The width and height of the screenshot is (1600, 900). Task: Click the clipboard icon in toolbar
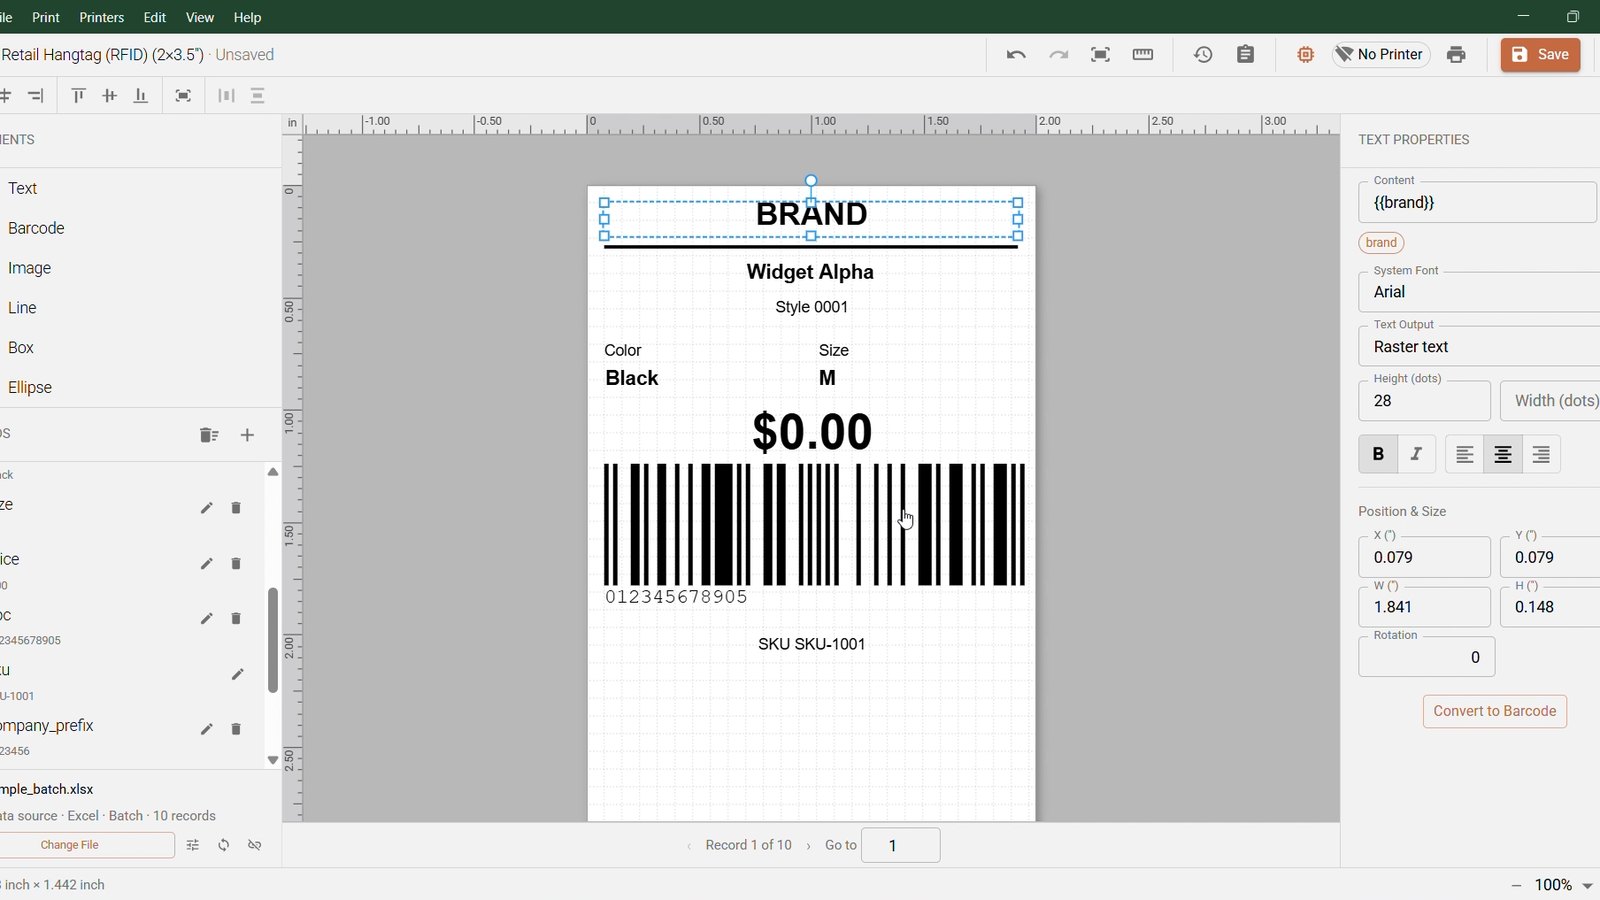(1245, 55)
